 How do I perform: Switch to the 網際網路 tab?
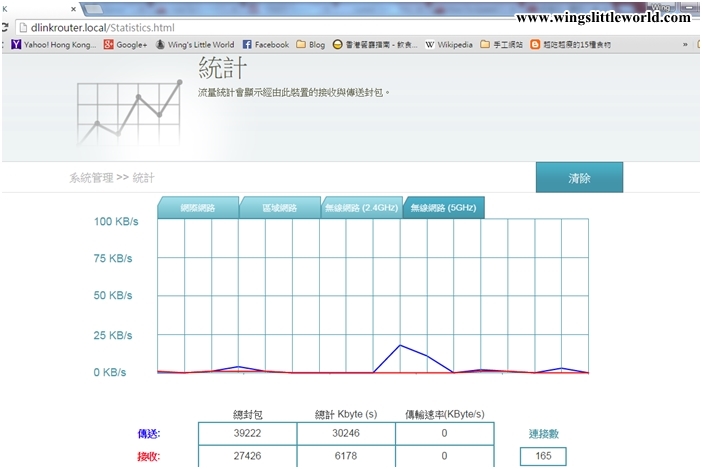pyautogui.click(x=197, y=208)
